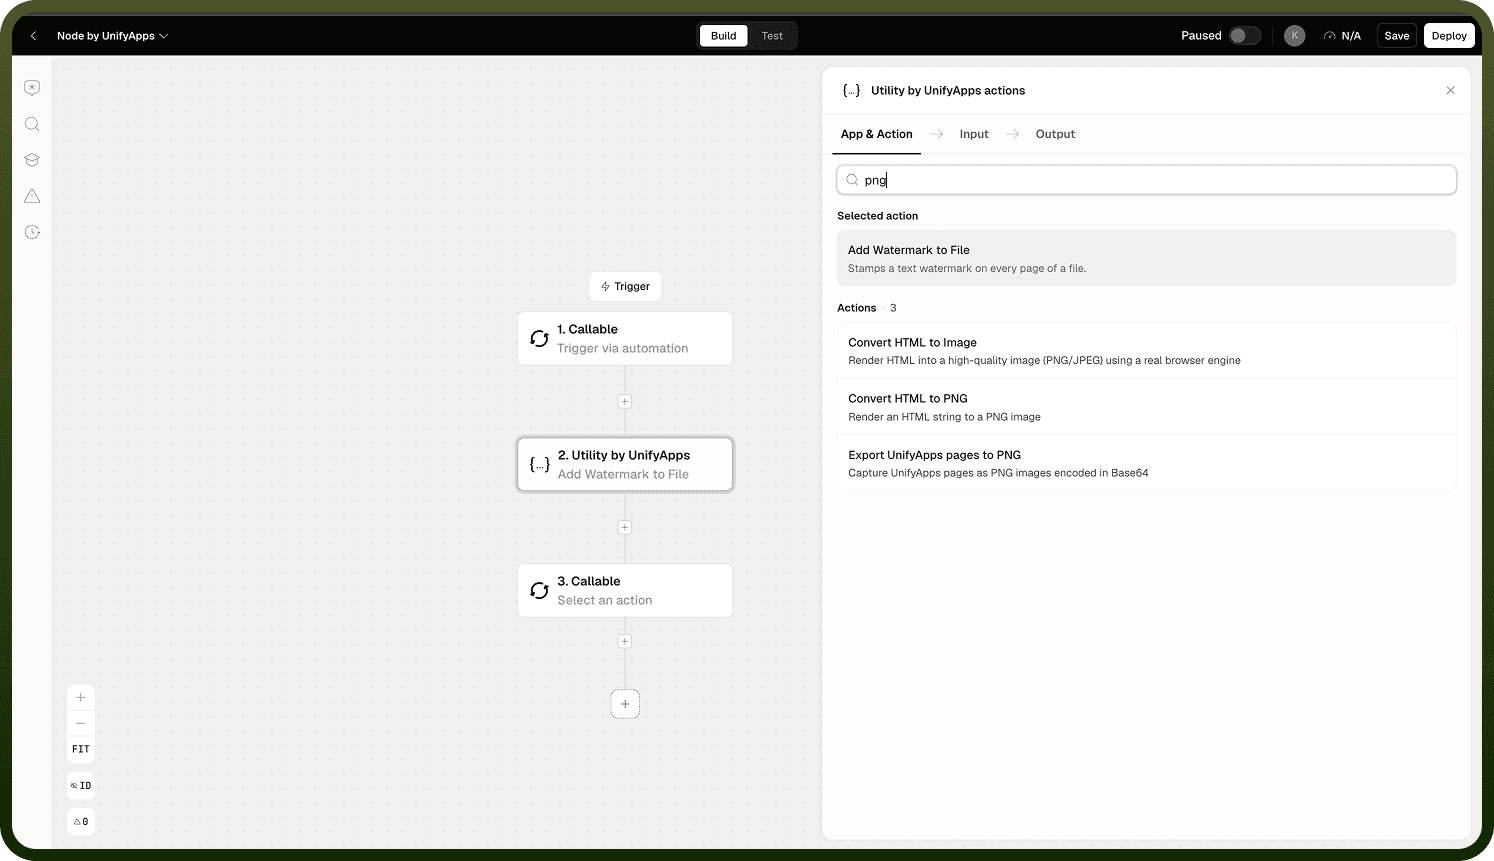Close the Utility by UnifyApps actions panel
The width and height of the screenshot is (1494, 861).
pyautogui.click(x=1450, y=90)
